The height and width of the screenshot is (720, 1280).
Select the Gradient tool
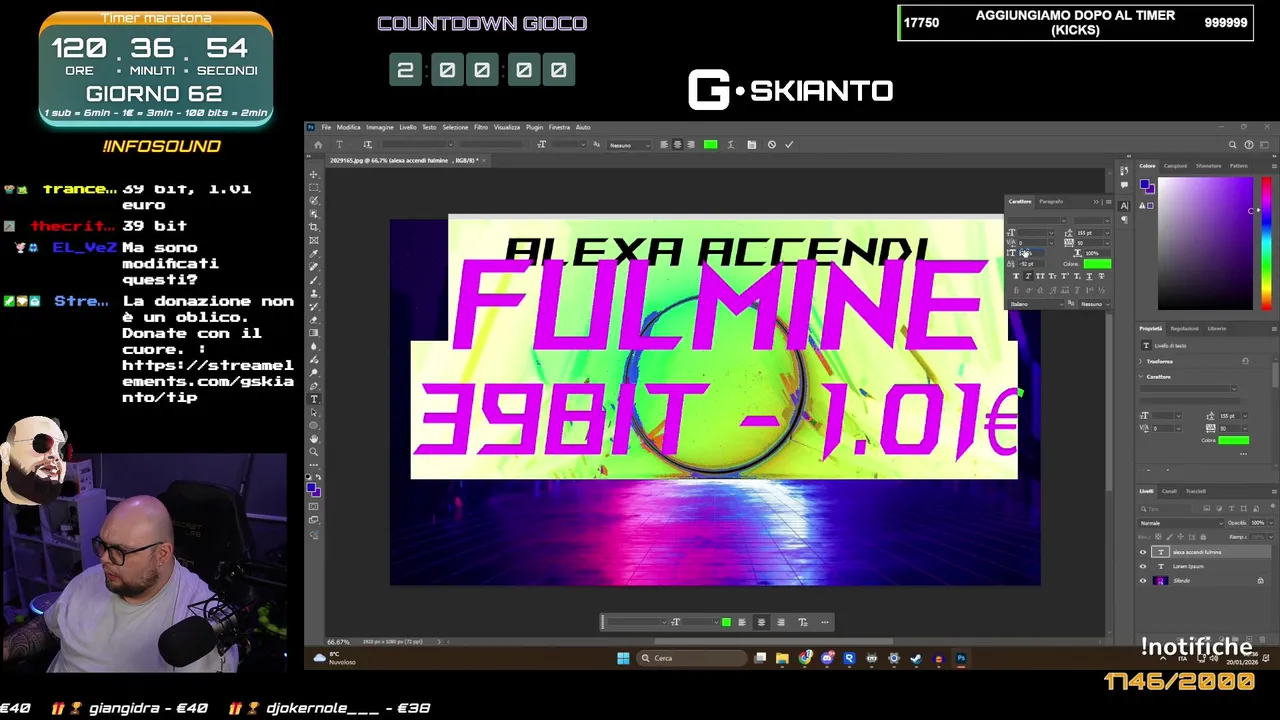coord(313,332)
